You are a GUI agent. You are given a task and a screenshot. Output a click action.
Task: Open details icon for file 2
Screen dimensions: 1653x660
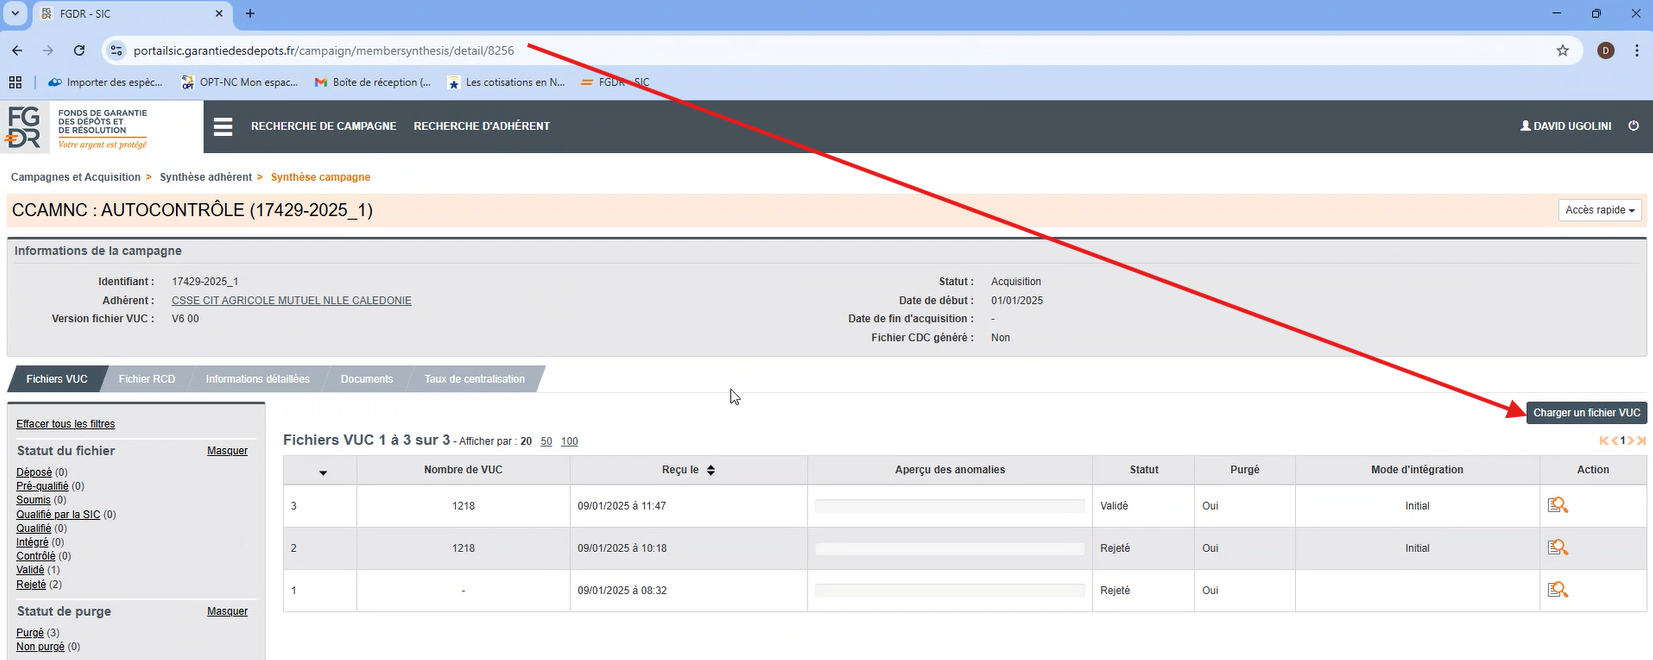1557,548
